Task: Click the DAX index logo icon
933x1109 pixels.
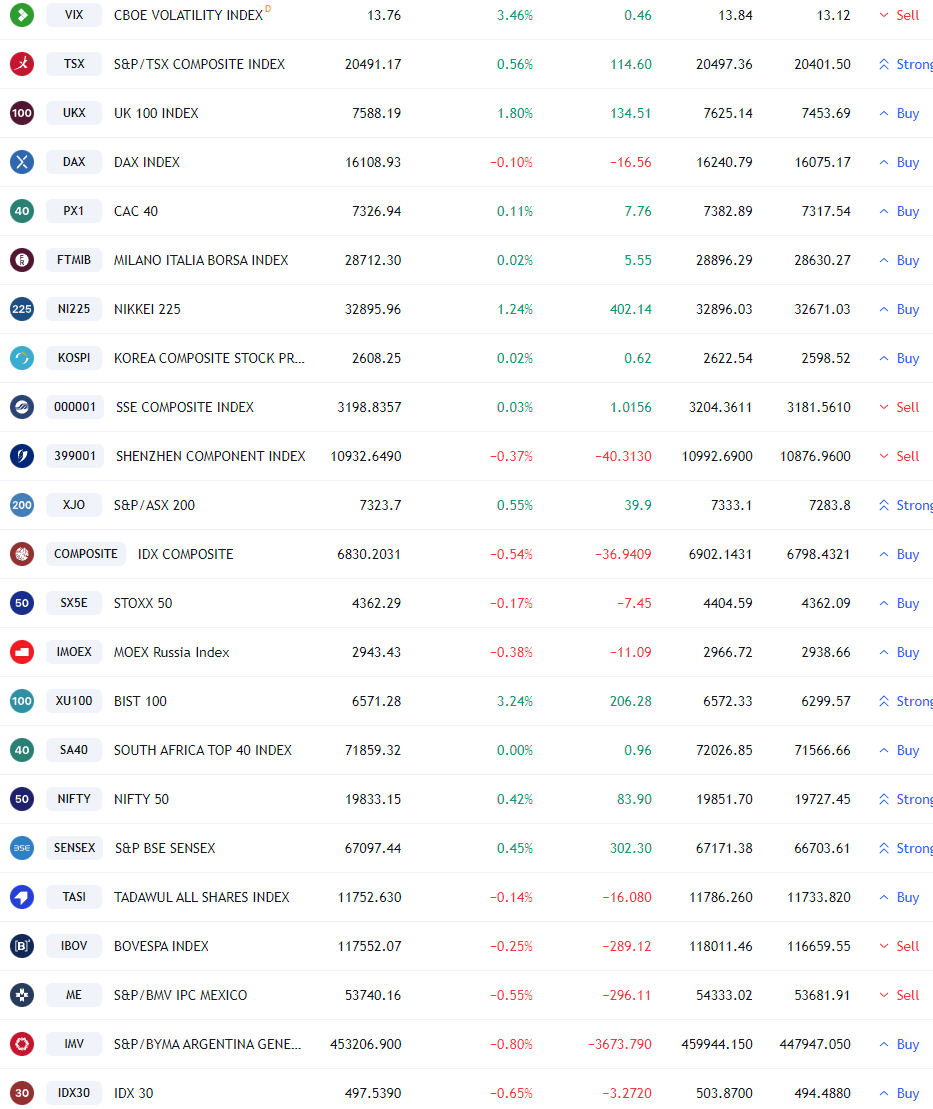Action: click(x=22, y=162)
